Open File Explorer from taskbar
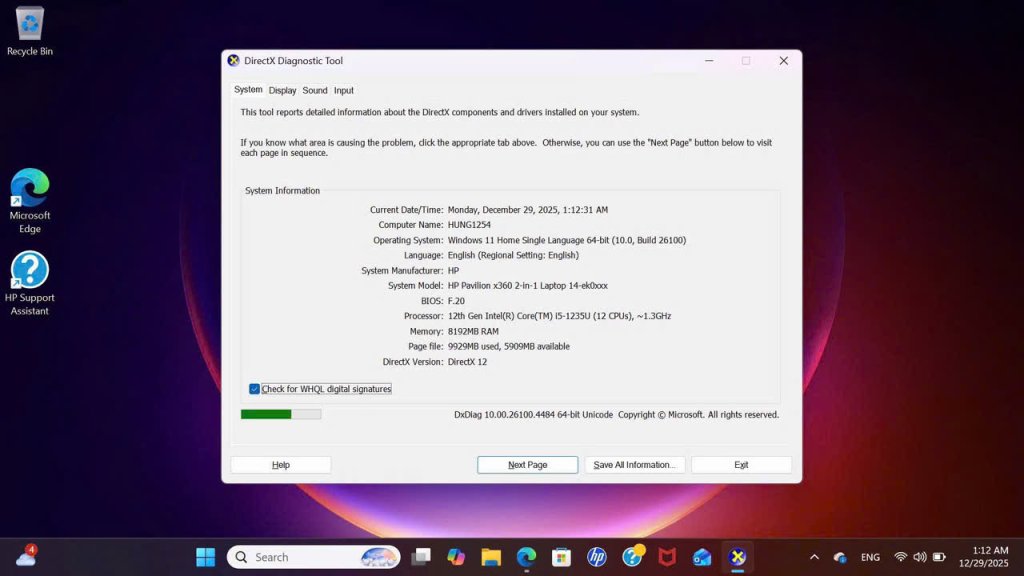Image resolution: width=1024 pixels, height=576 pixels. pos(491,557)
